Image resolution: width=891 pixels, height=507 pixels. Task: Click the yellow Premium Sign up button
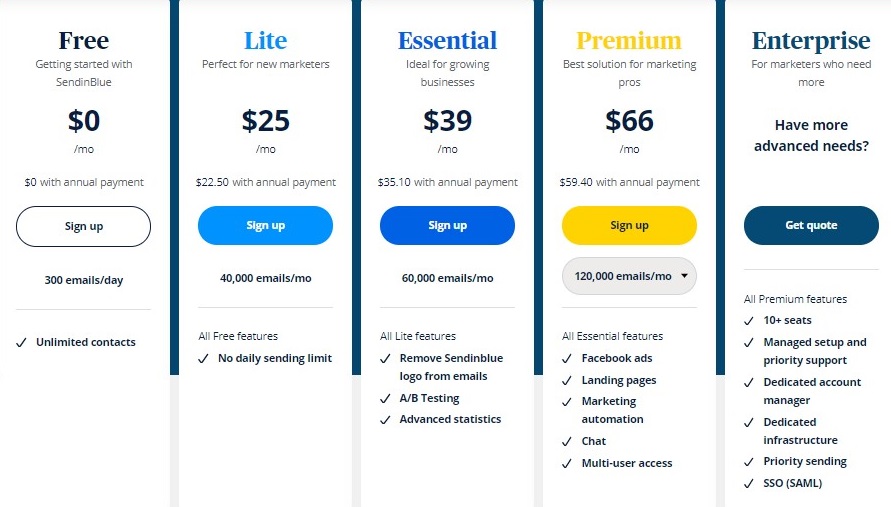click(629, 226)
